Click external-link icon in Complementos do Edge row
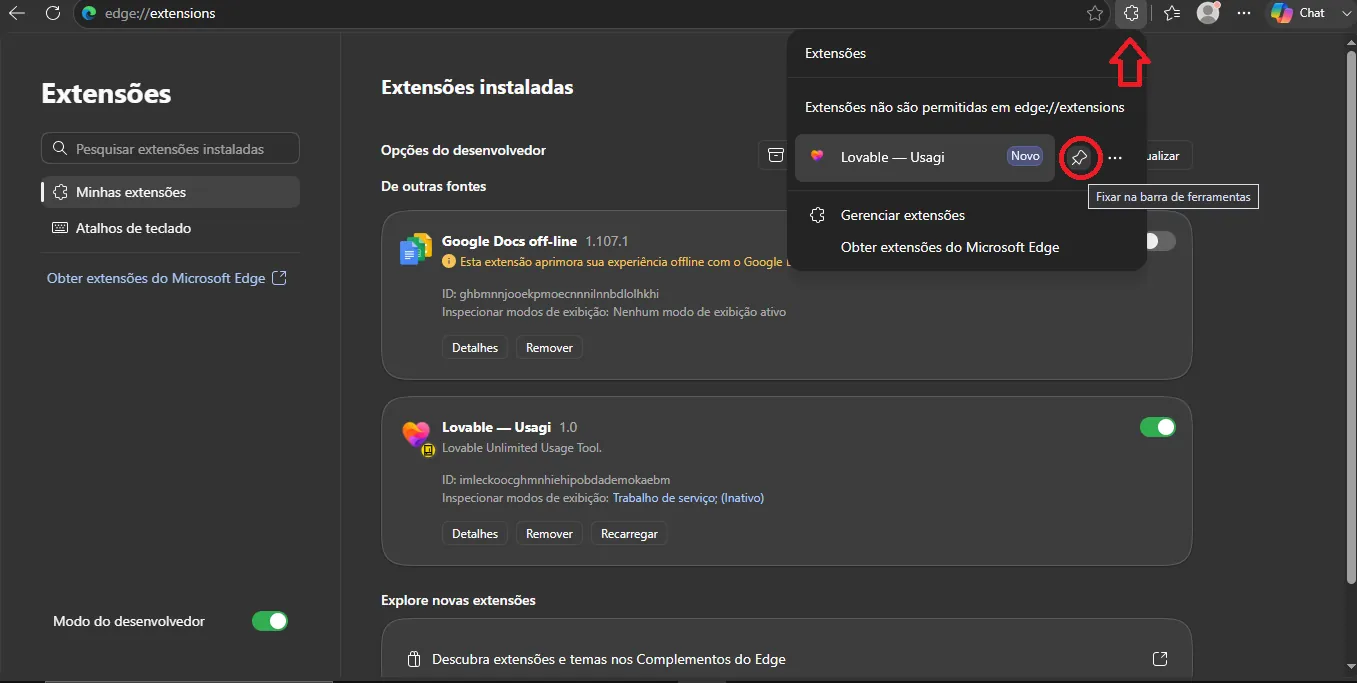 point(1160,659)
